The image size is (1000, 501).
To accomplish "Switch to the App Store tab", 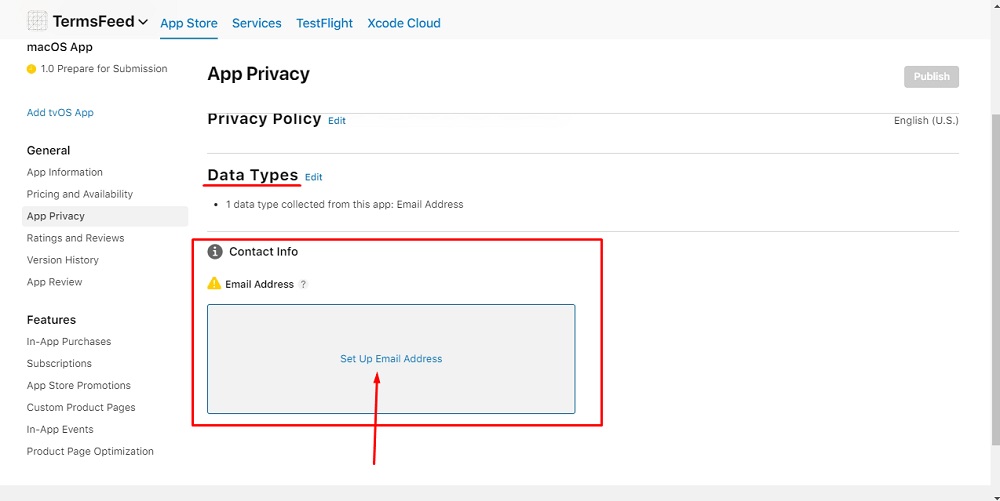I will tap(189, 24).
